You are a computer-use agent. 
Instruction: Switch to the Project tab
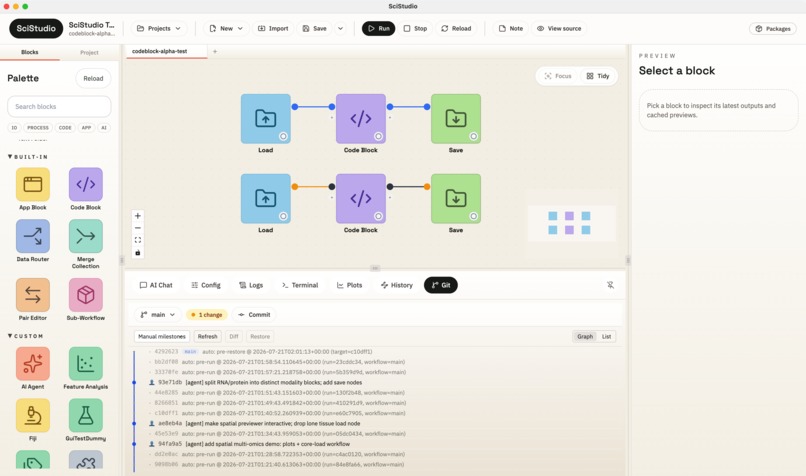pyautogui.click(x=89, y=52)
